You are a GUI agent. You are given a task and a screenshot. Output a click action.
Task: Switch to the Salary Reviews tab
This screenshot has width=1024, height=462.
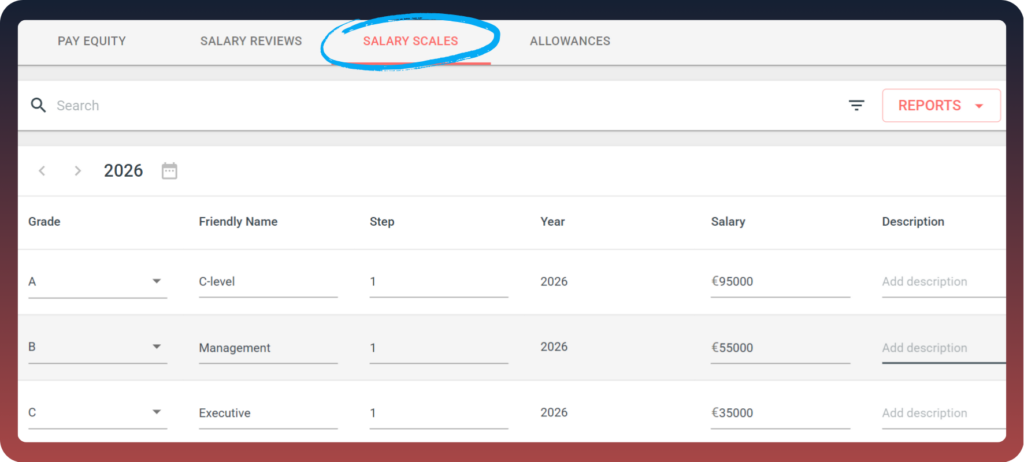point(251,41)
